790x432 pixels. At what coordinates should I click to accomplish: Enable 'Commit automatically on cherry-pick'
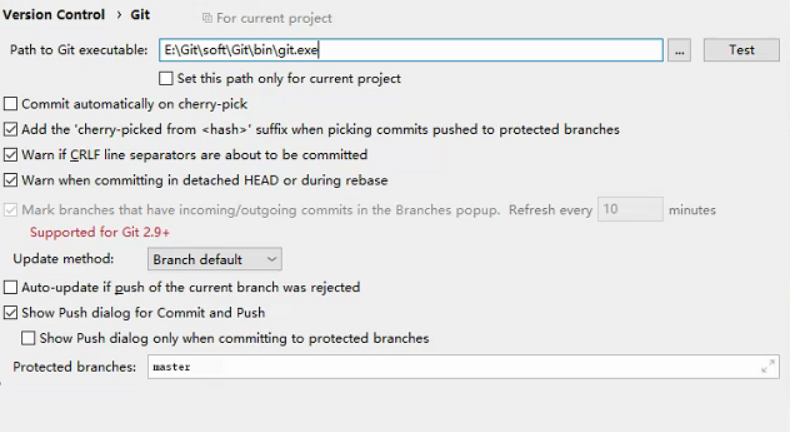click(x=11, y=104)
